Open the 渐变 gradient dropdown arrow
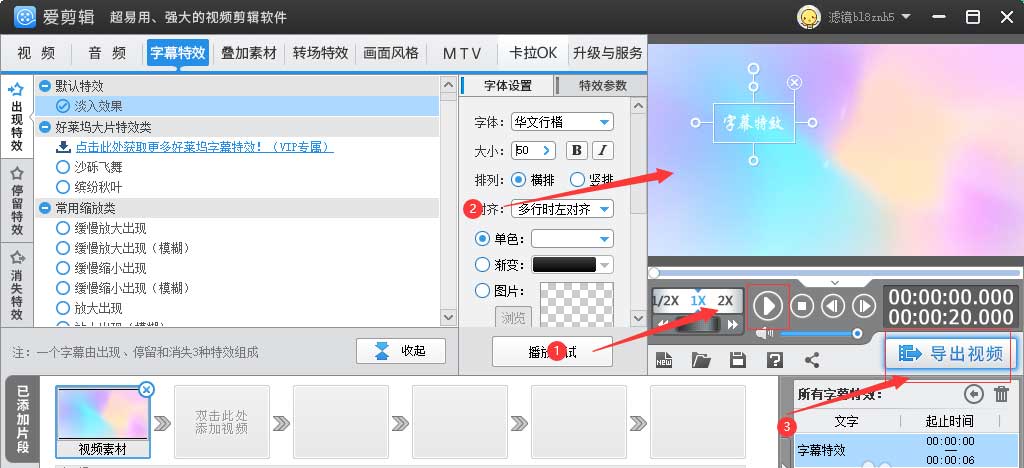 coord(605,264)
